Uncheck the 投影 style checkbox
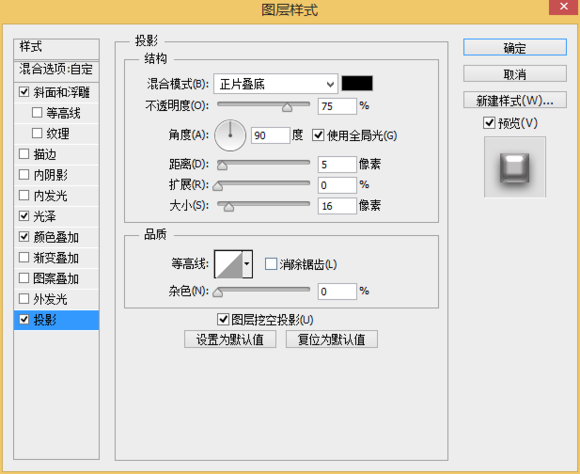 coord(24,319)
